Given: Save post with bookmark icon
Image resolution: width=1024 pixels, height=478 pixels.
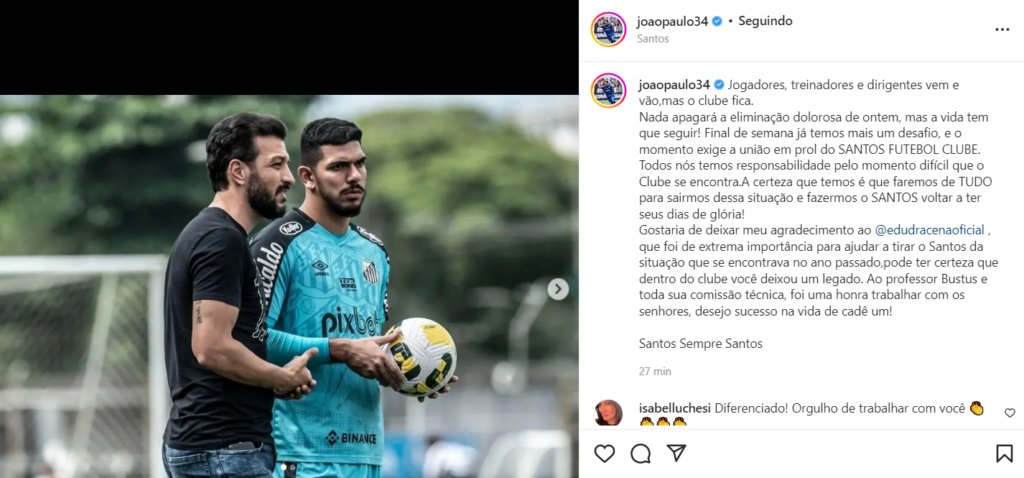Looking at the screenshot, I should 1004,453.
